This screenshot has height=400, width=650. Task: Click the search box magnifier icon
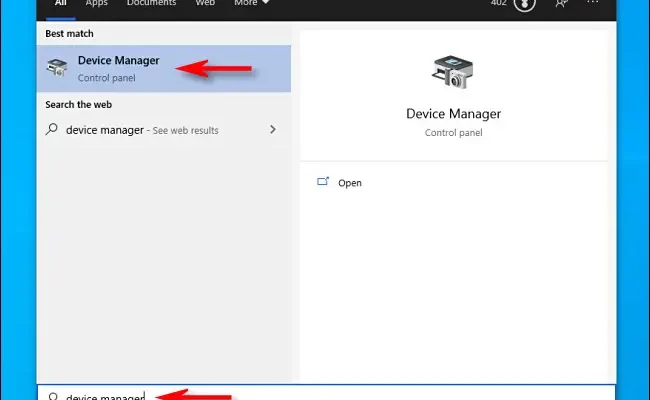point(53,397)
